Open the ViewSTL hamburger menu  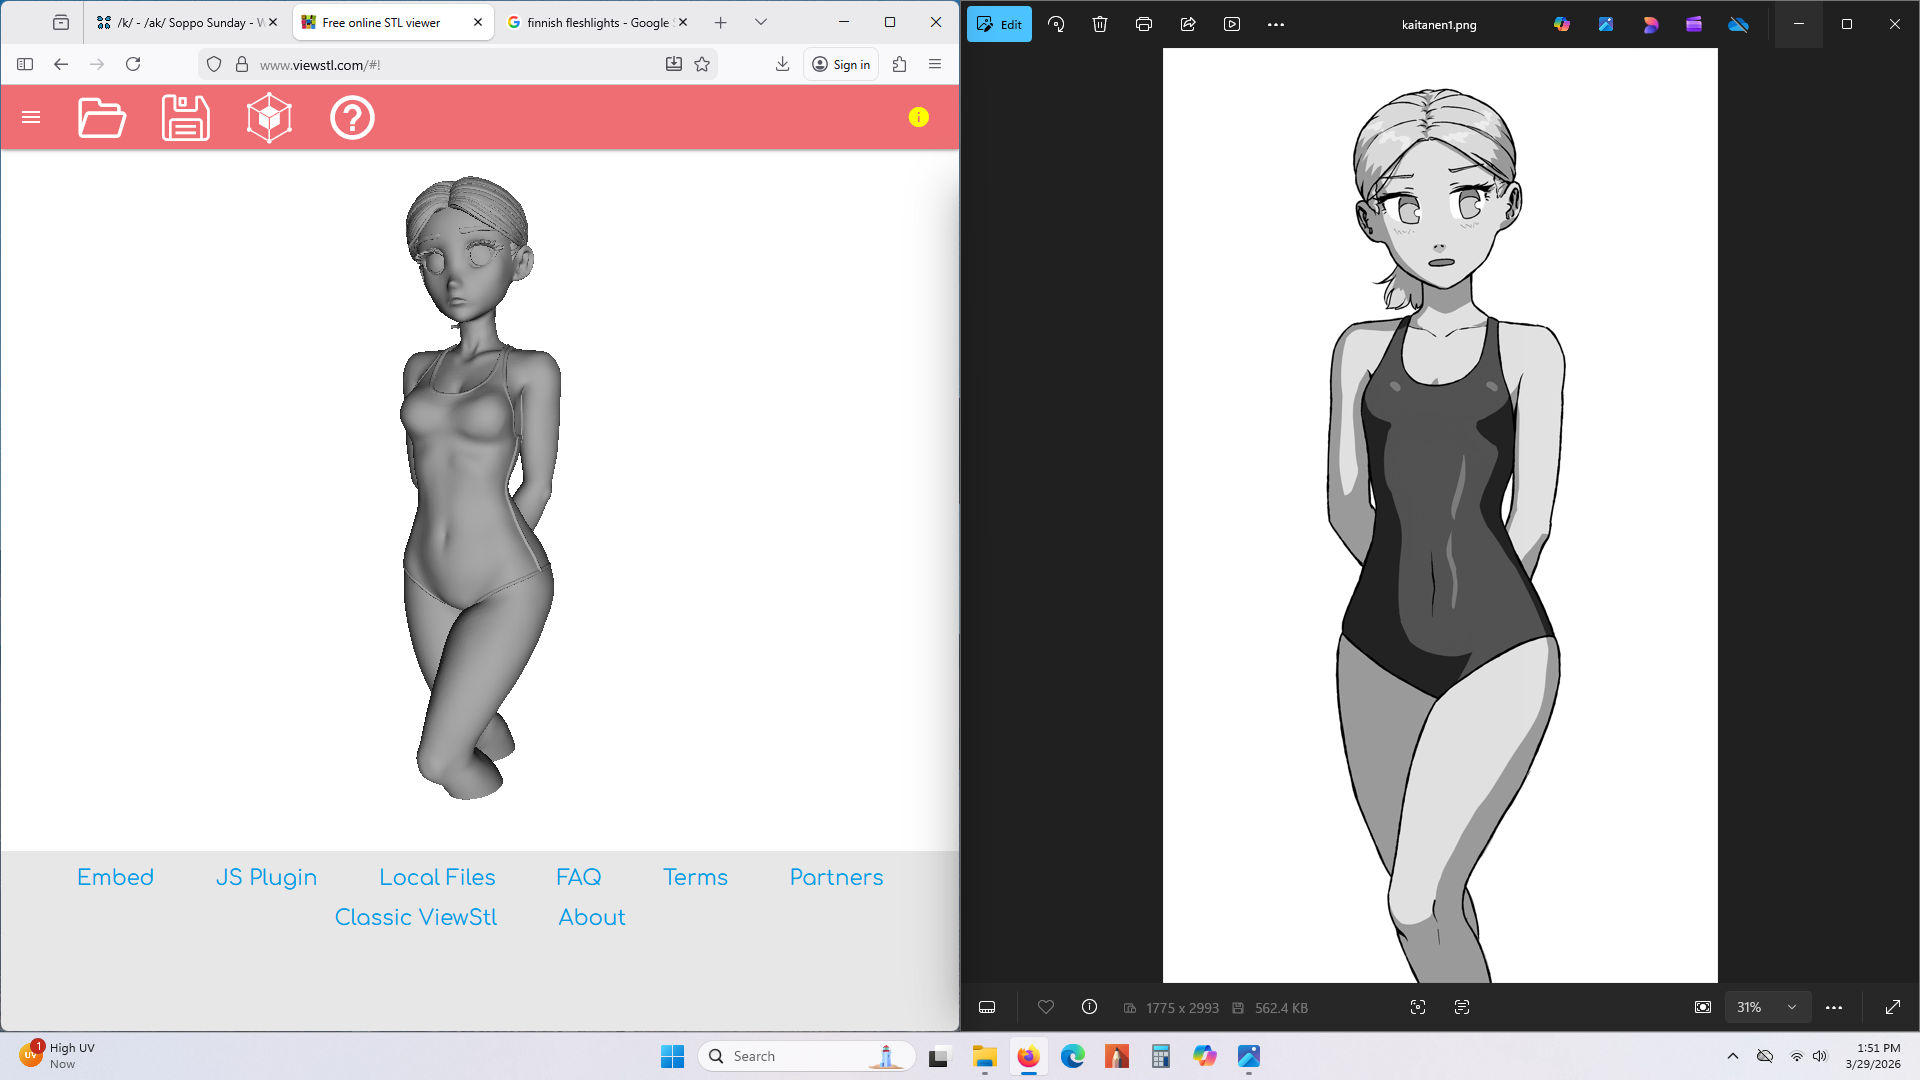[x=31, y=118]
